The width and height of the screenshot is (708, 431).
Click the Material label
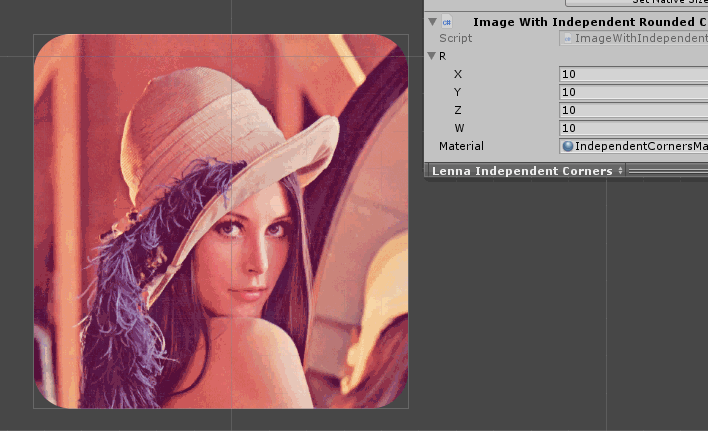tap(461, 146)
